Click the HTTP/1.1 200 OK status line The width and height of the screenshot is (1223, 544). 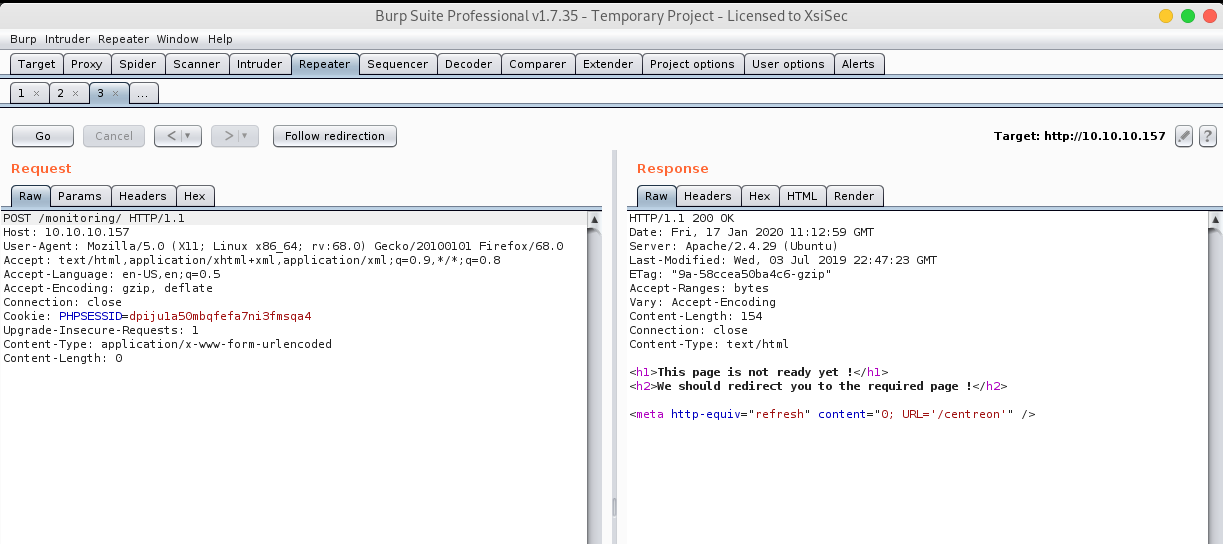(682, 218)
